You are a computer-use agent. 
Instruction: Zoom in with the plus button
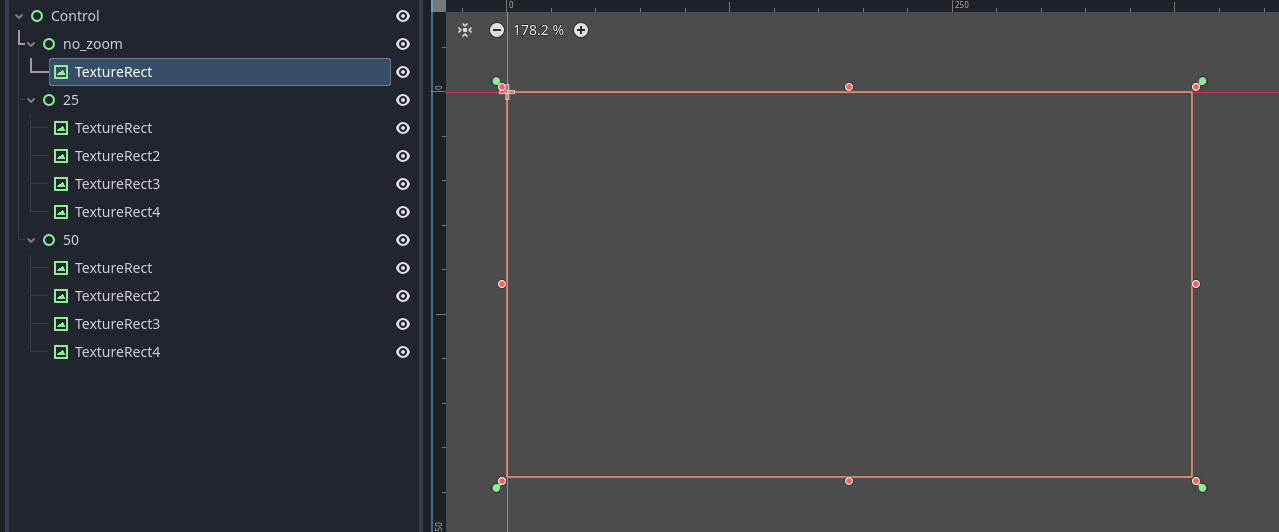[x=581, y=30]
